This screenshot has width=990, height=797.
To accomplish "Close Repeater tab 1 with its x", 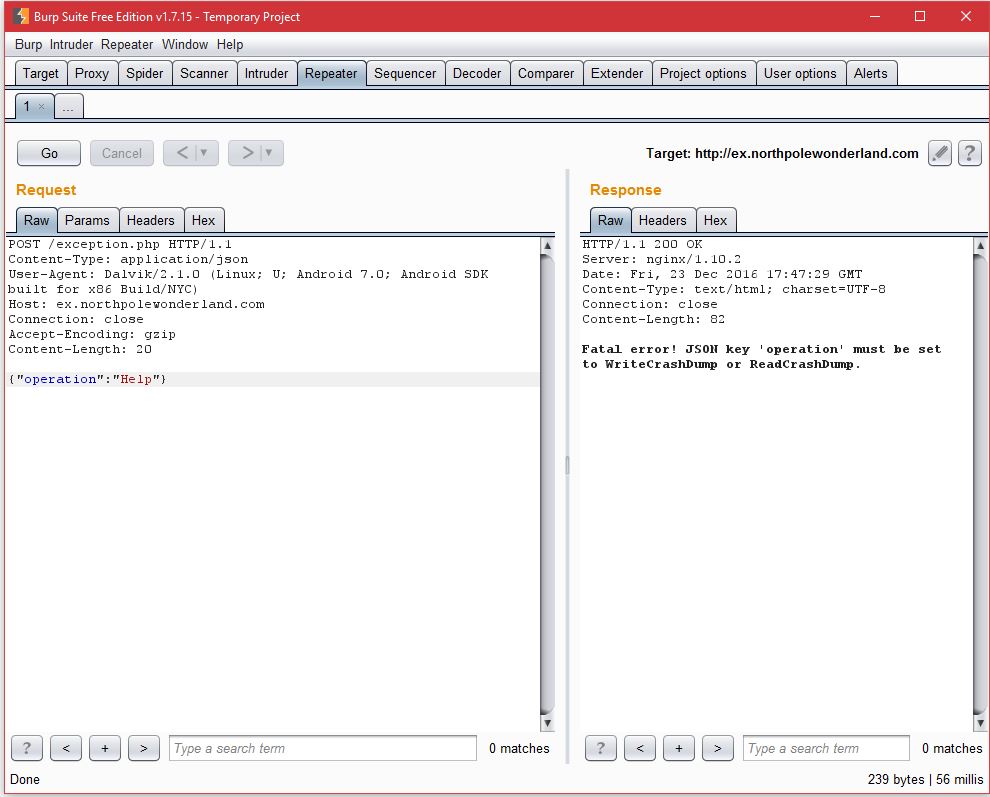I will [41, 106].
